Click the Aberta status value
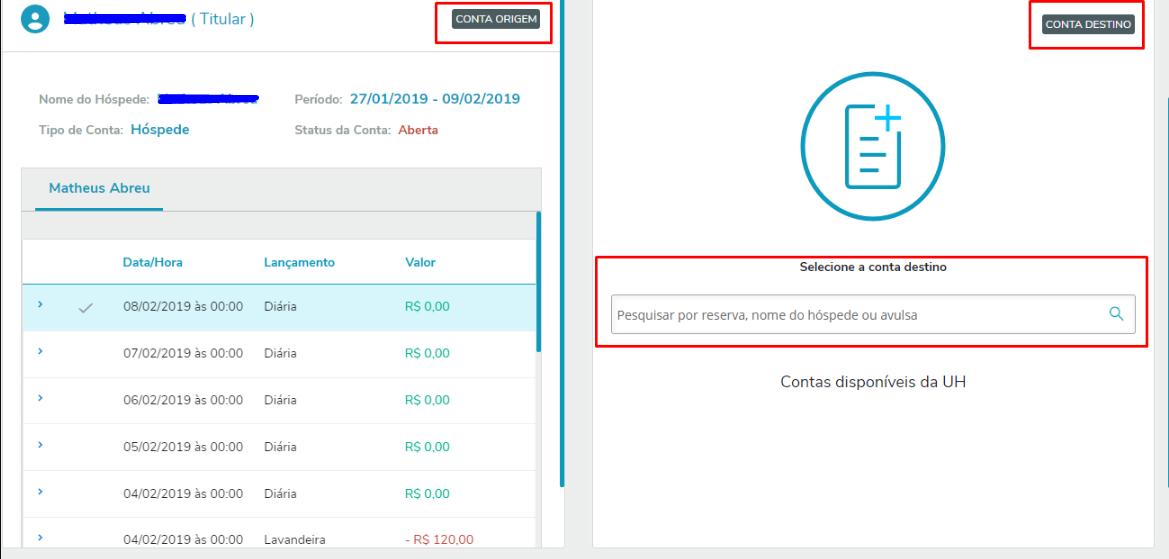1169x559 pixels. point(418,130)
